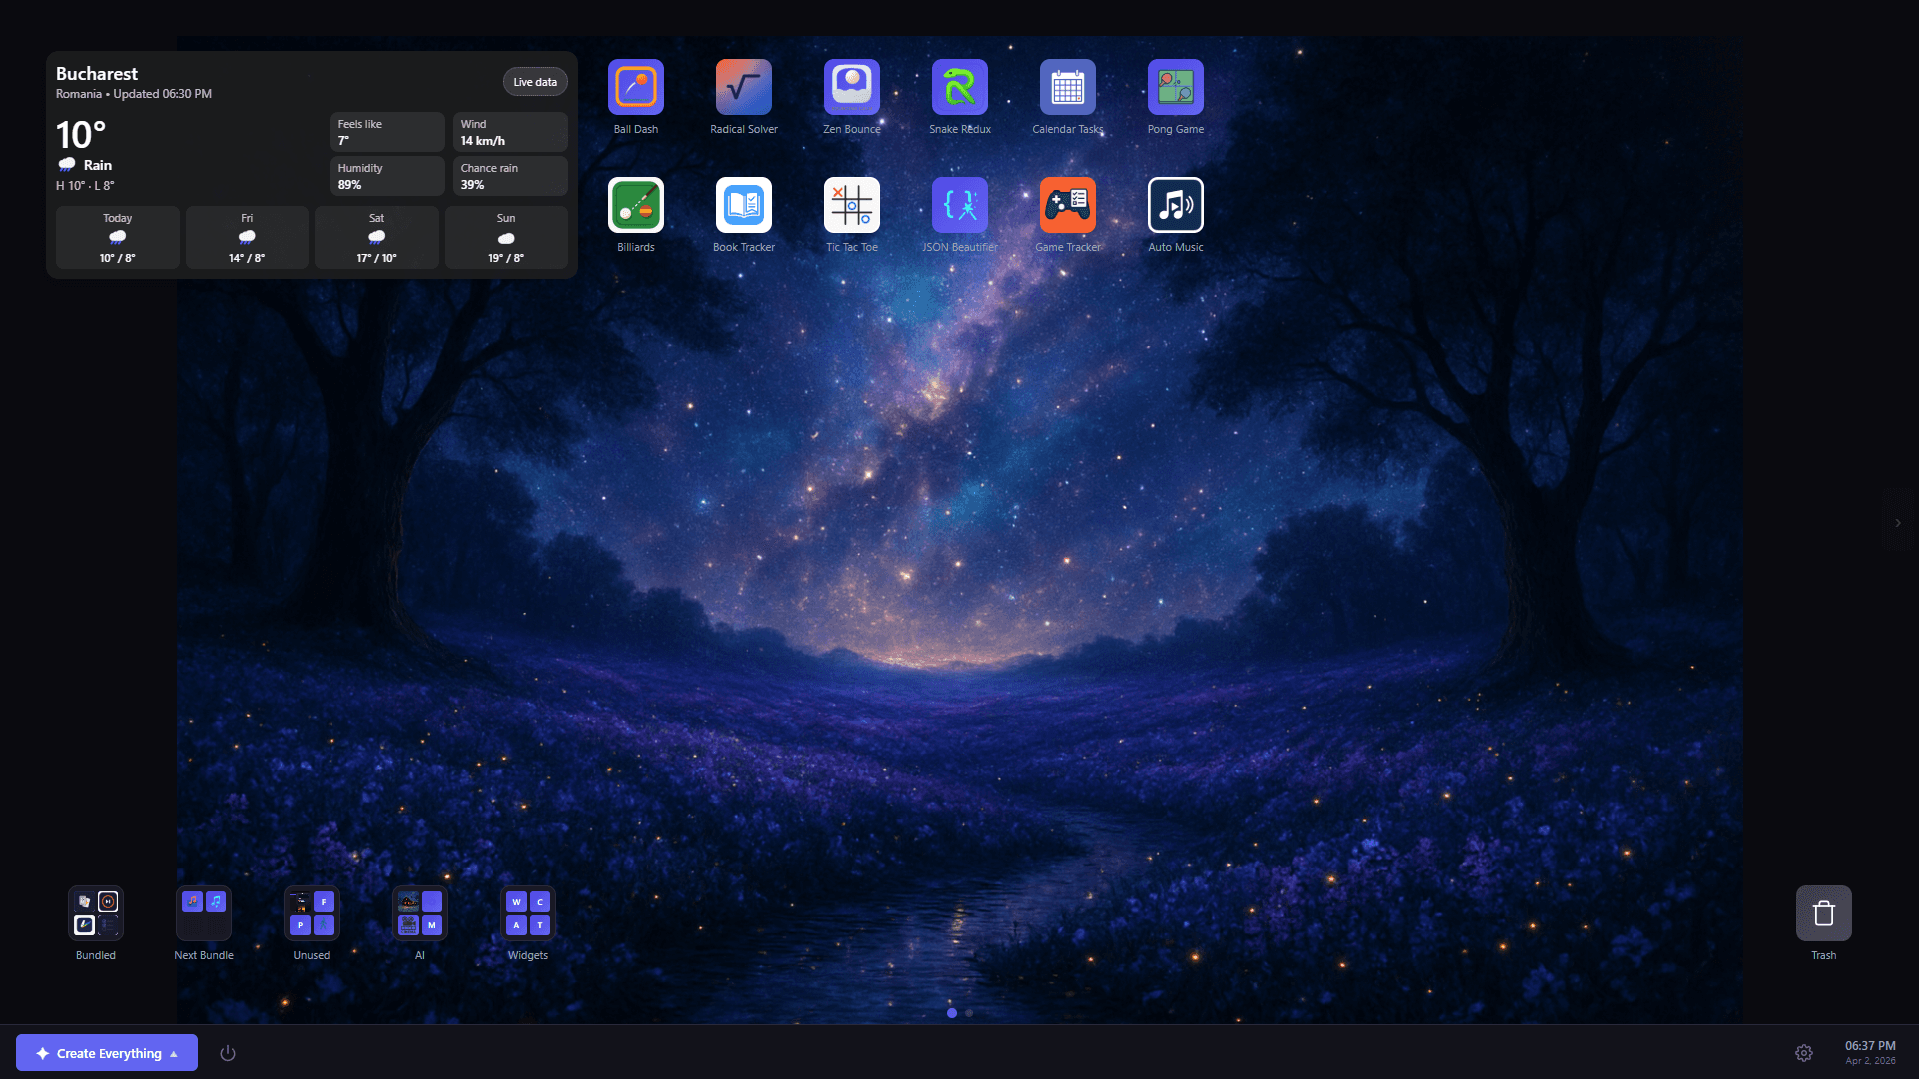This screenshot has height=1079, width=1919.
Task: Toggle Live data on the weather widget
Action: 535,81
